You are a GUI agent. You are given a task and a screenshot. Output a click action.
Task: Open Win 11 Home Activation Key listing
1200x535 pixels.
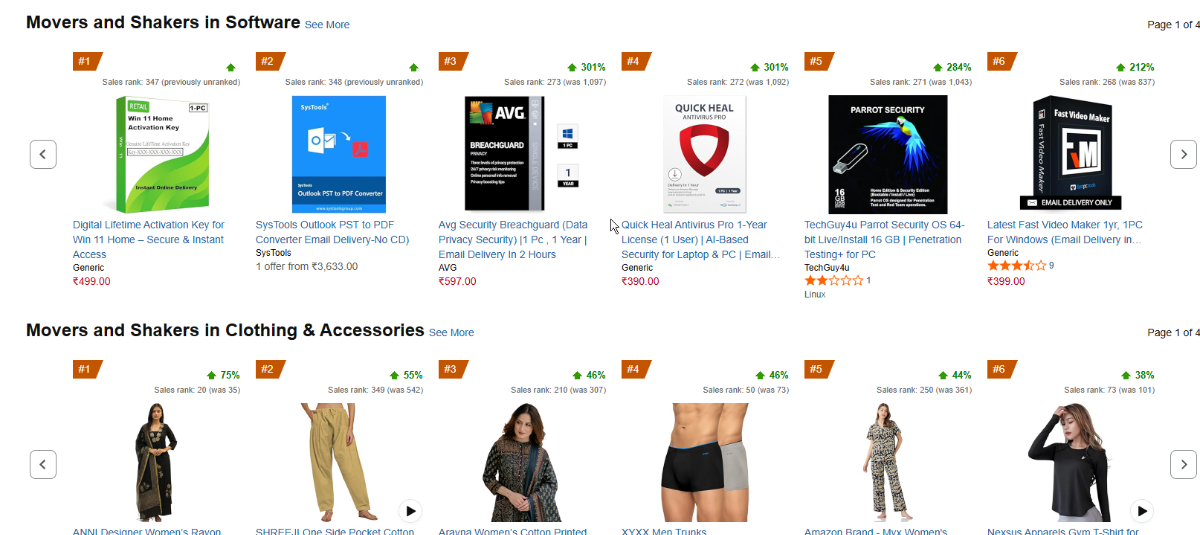[149, 240]
